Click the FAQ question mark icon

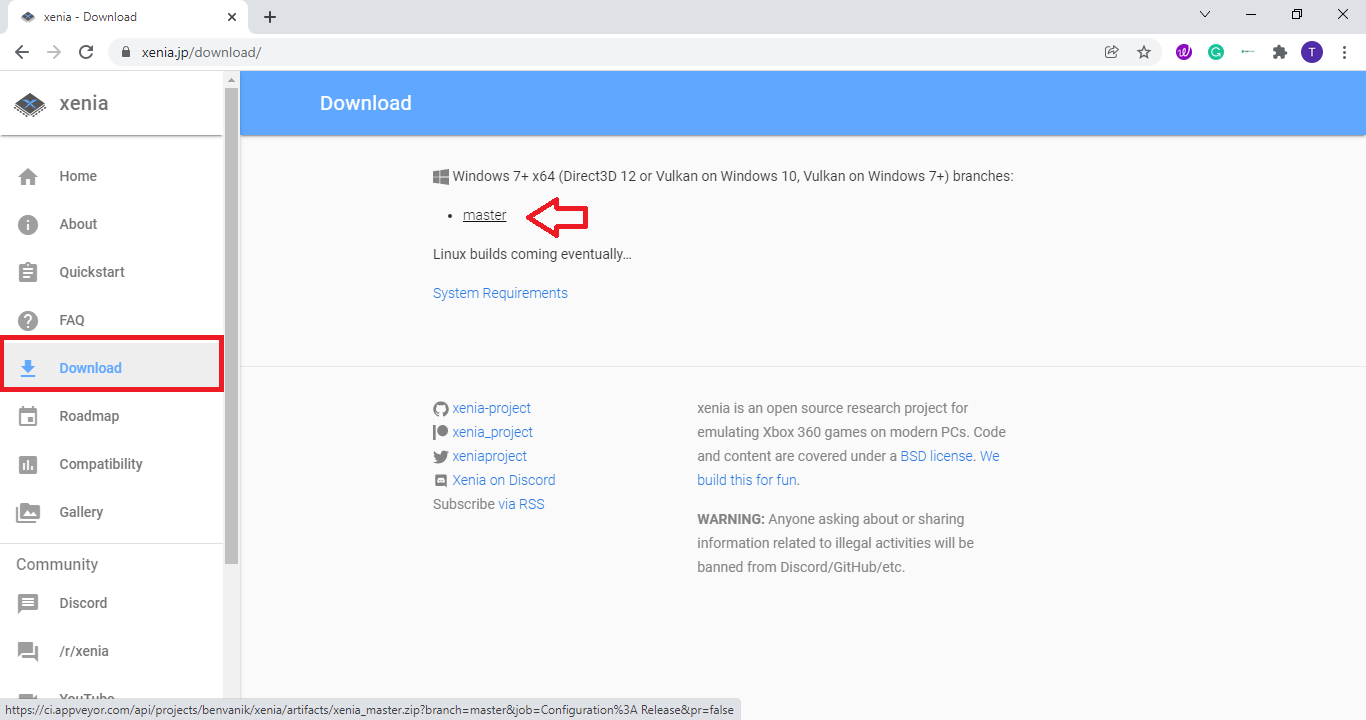[28, 320]
